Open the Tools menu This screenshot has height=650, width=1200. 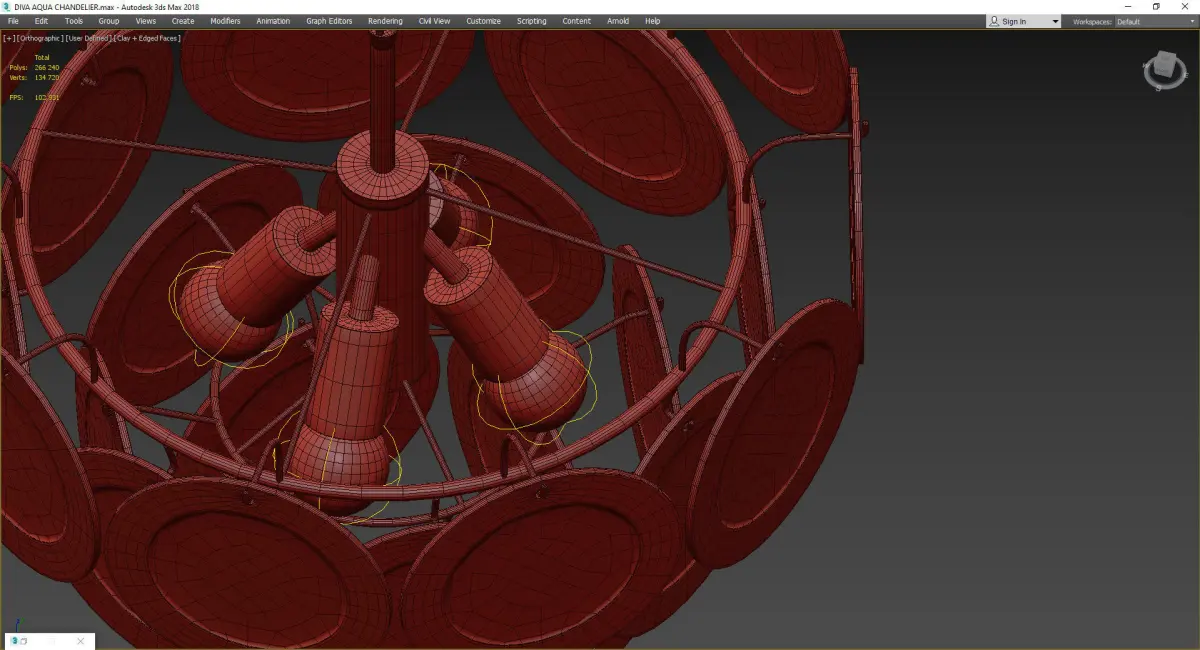[x=74, y=21]
